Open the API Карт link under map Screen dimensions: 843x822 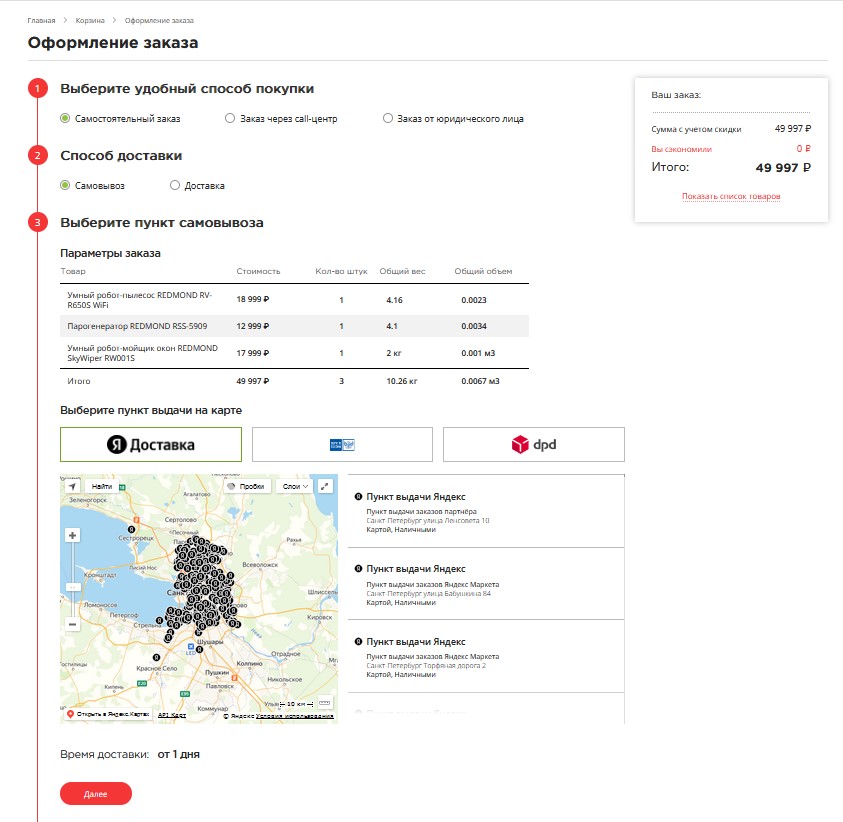pyautogui.click(x=172, y=715)
